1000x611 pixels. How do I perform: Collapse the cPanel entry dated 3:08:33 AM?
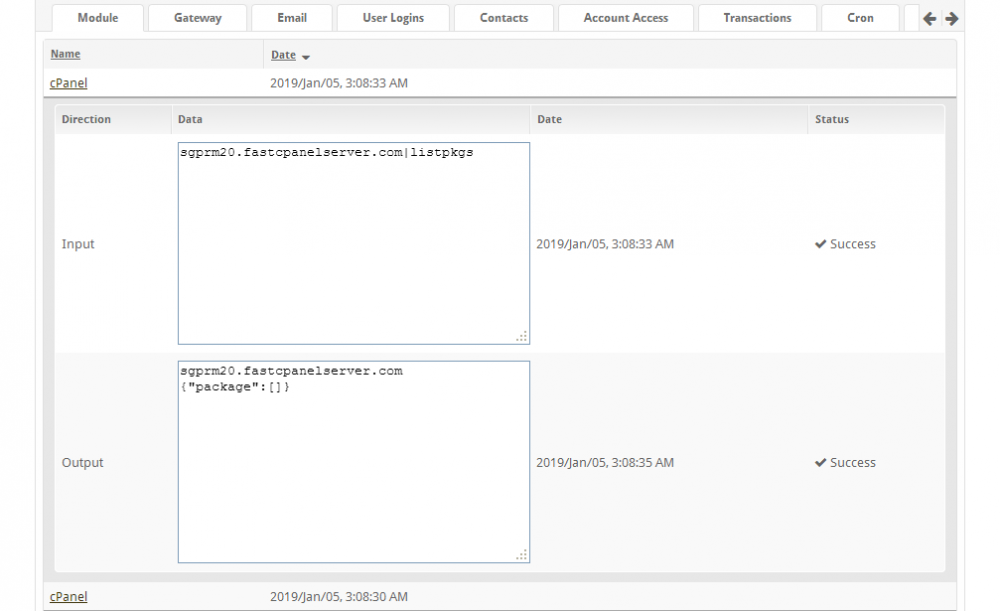coord(68,83)
